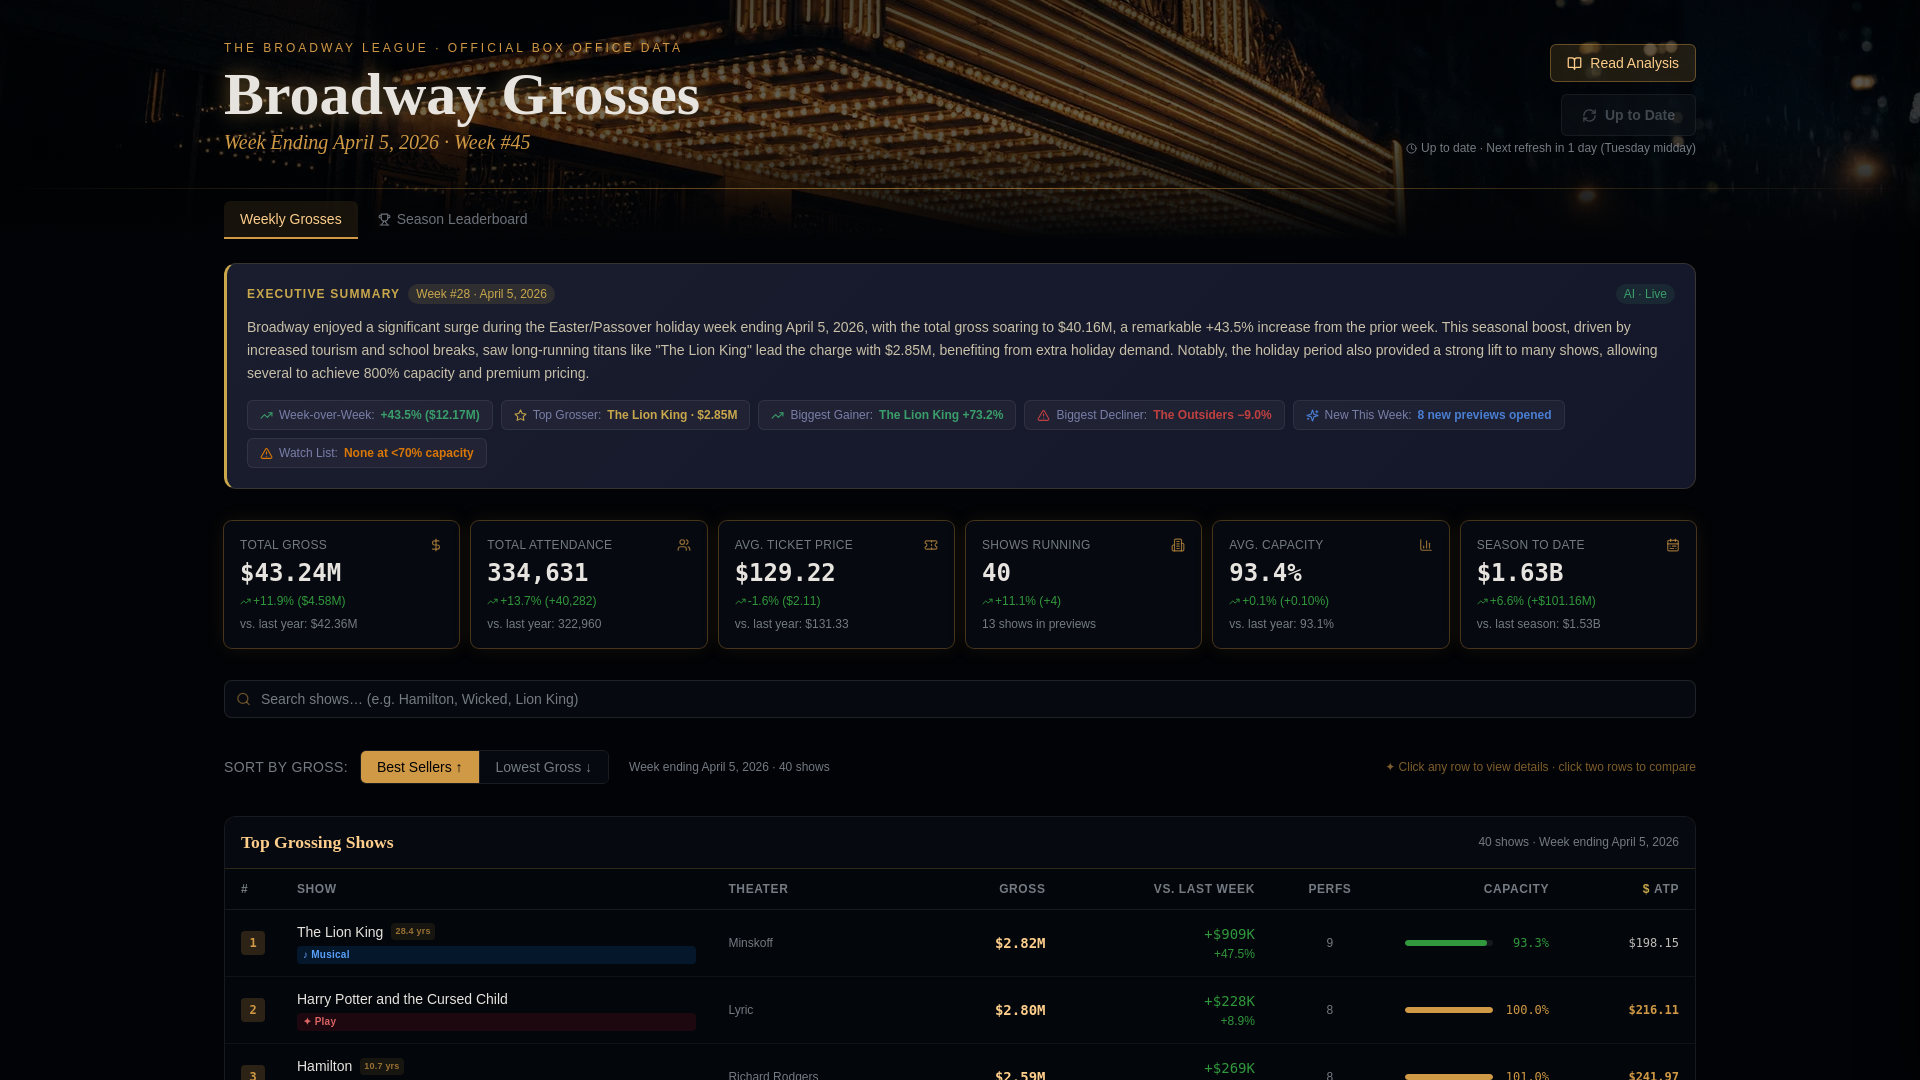
Task: Click rank badge 2 in the table
Action: tap(253, 1010)
